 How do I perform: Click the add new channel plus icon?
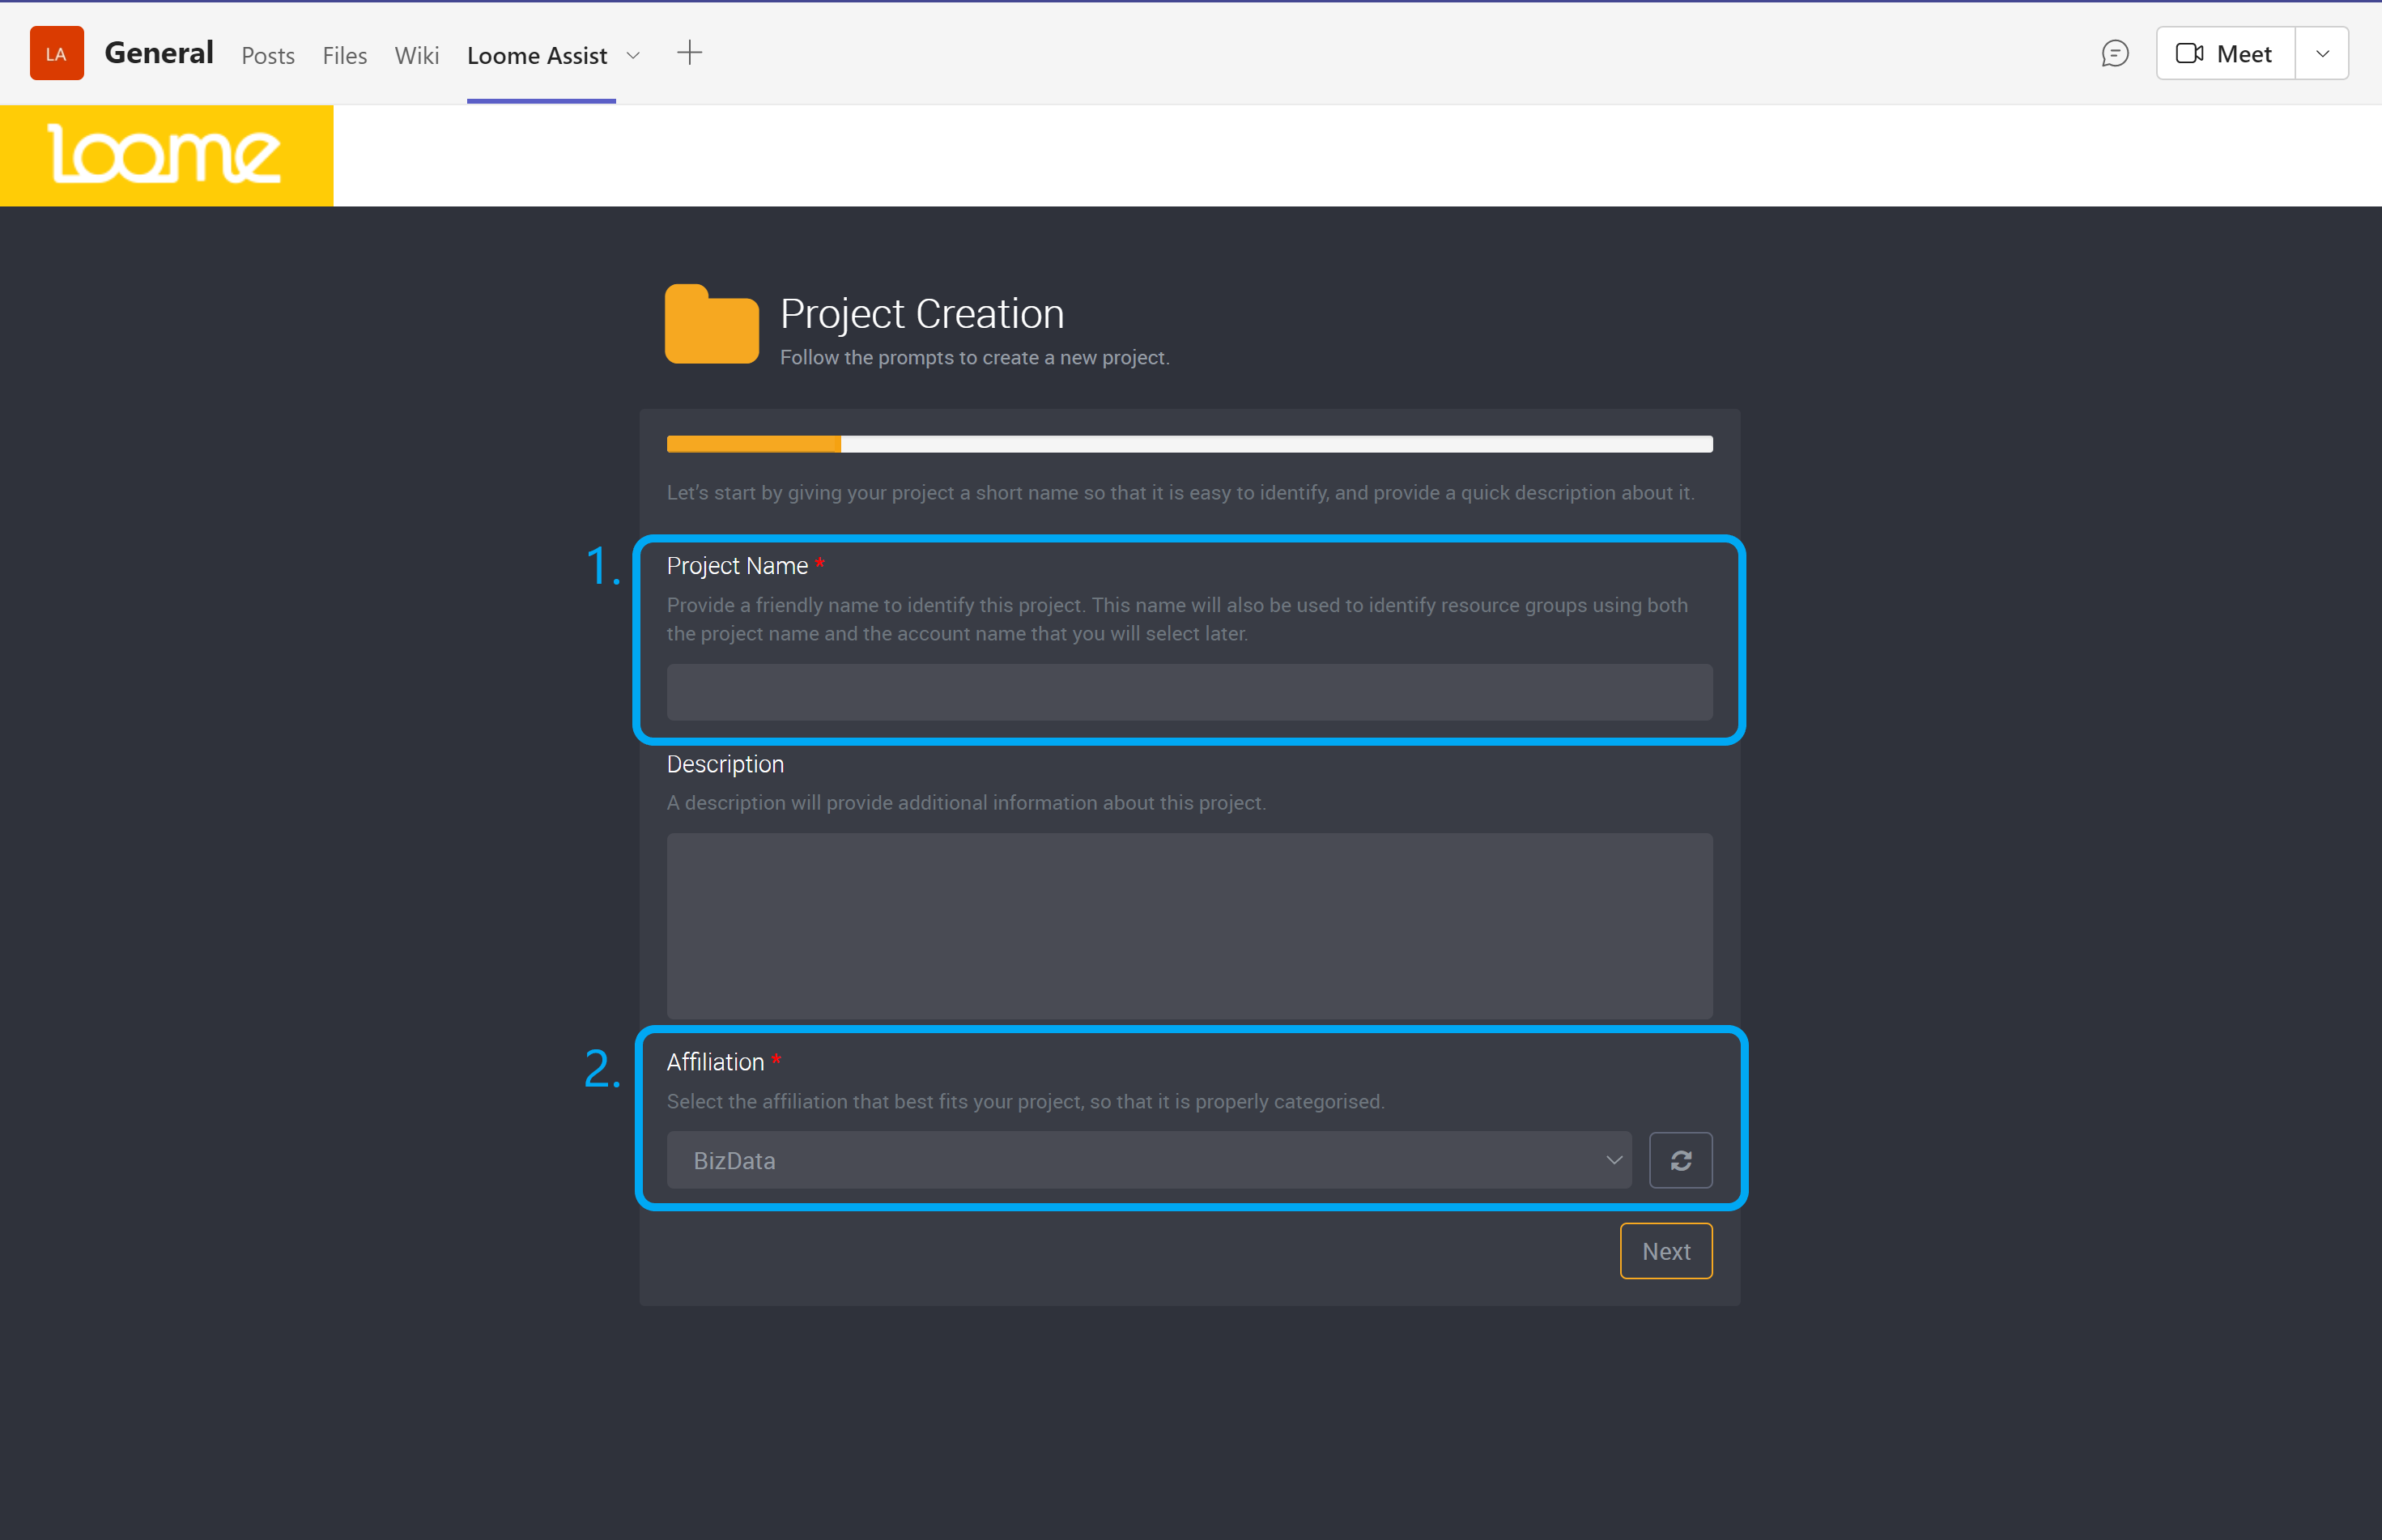689,52
